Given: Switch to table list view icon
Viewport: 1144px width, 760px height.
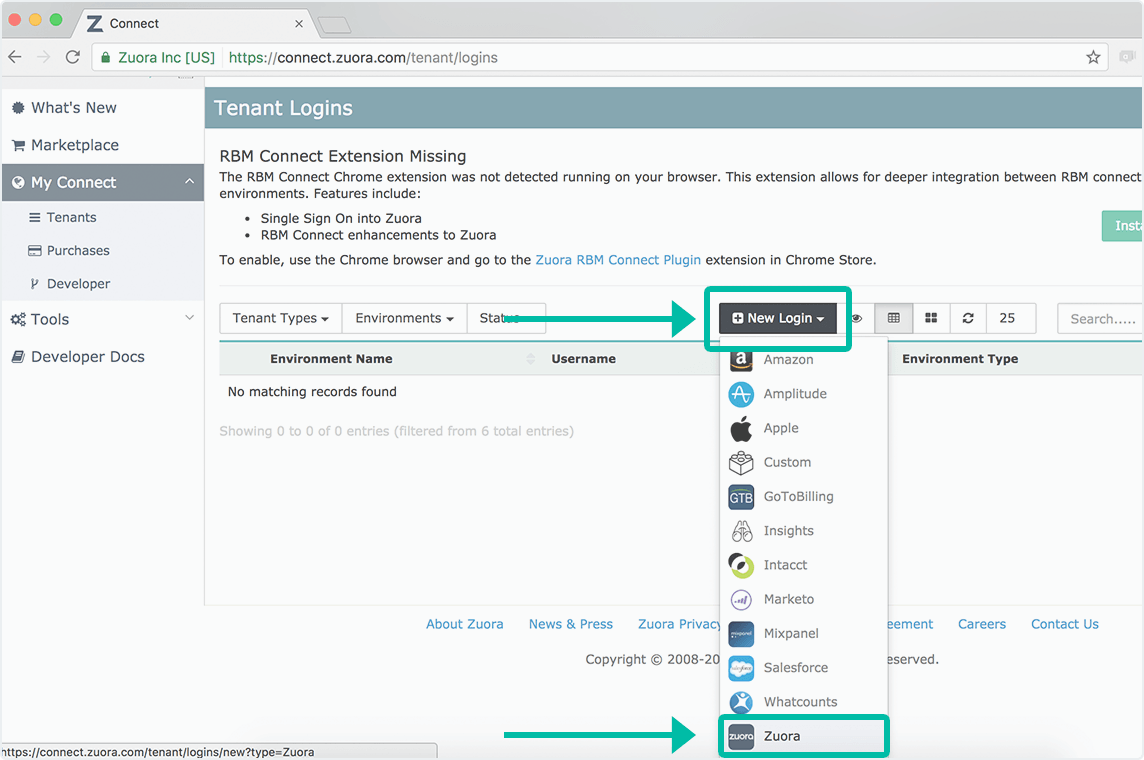Looking at the screenshot, I should (893, 318).
